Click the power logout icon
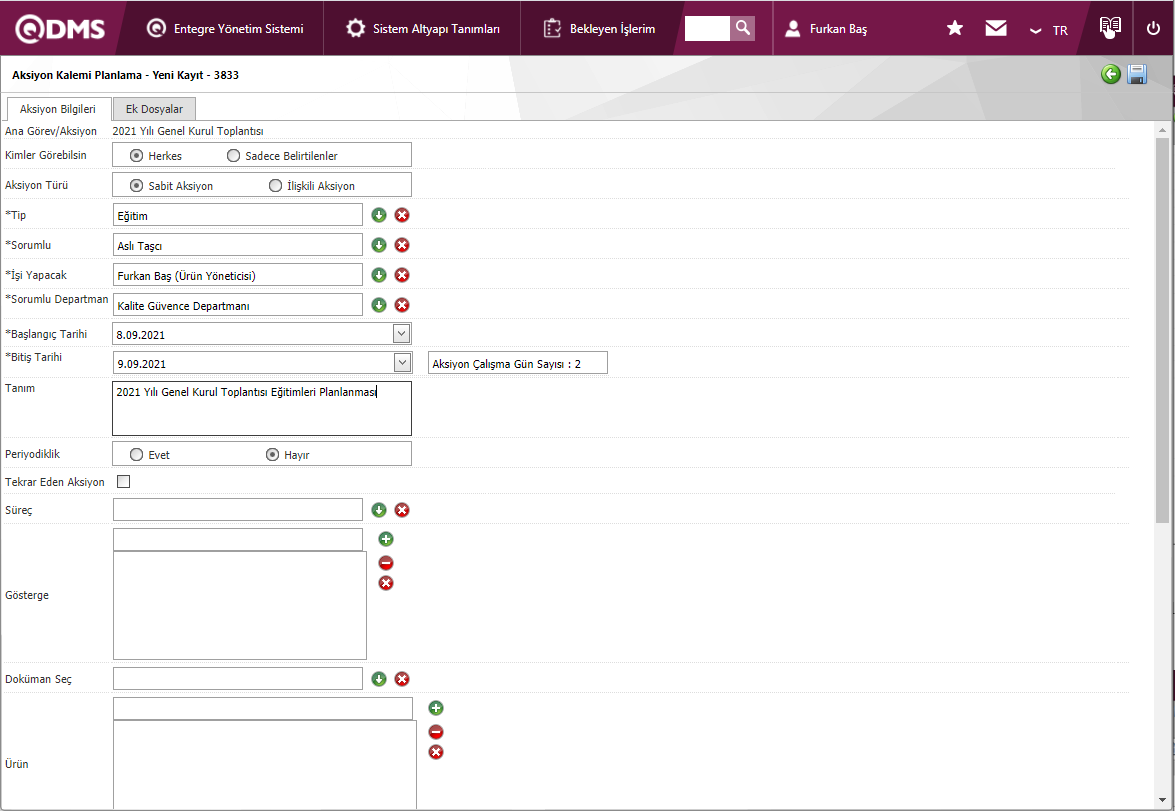The height and width of the screenshot is (811, 1175). 1153,29
